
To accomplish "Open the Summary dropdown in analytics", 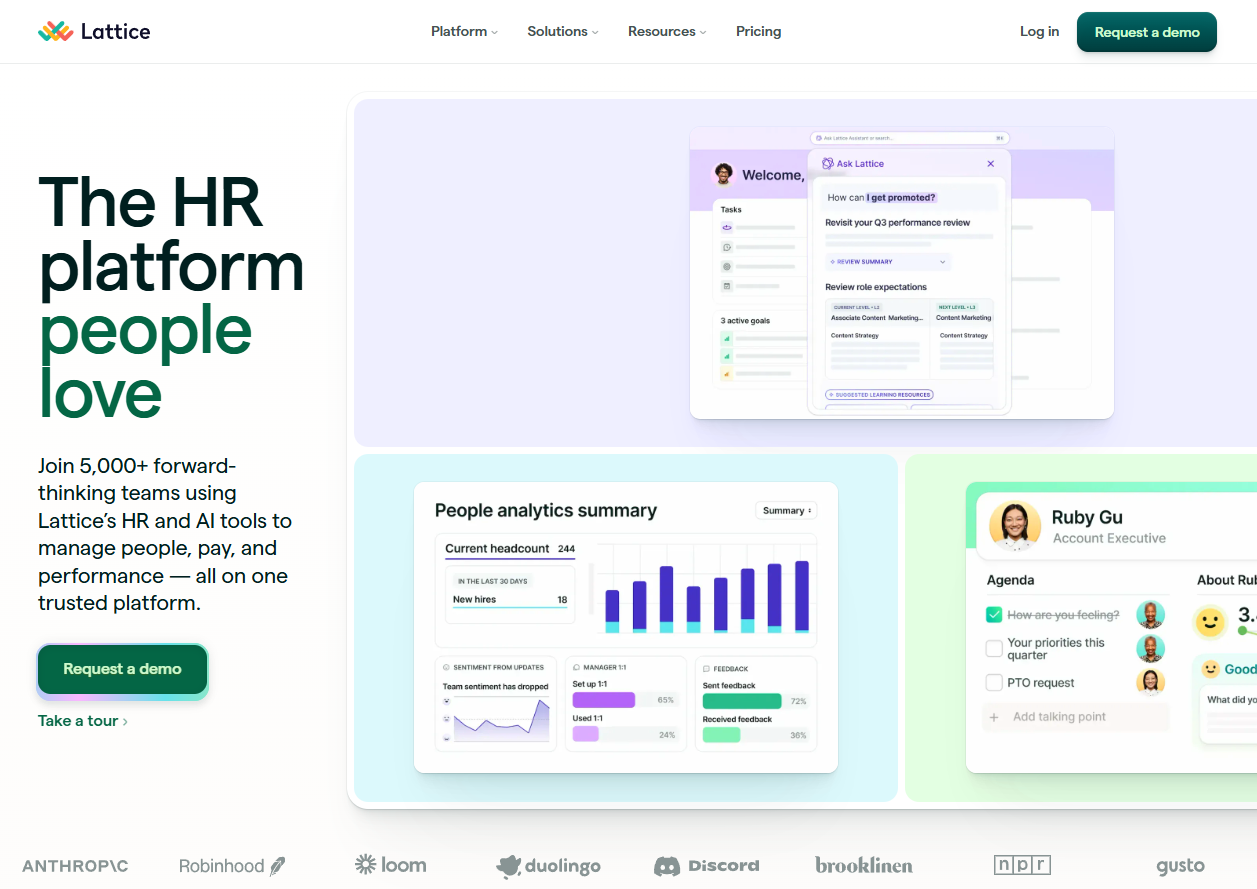I will point(786,511).
